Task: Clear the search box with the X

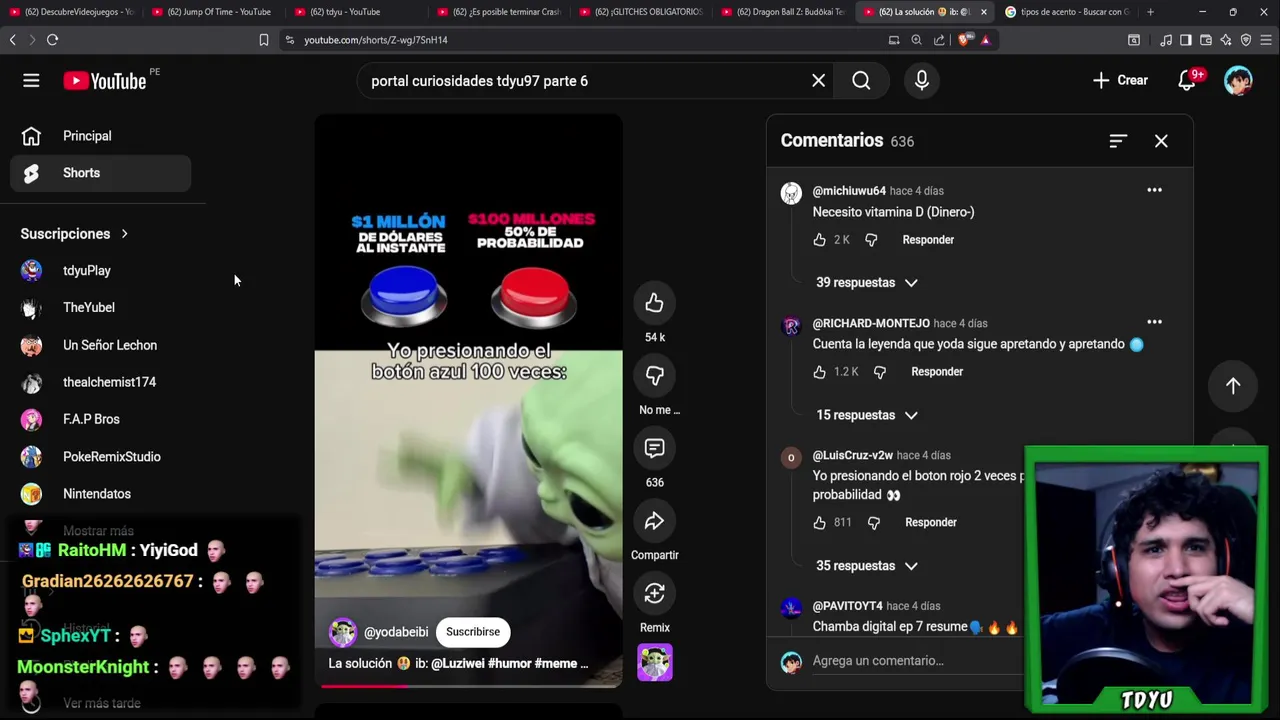Action: 818,81
